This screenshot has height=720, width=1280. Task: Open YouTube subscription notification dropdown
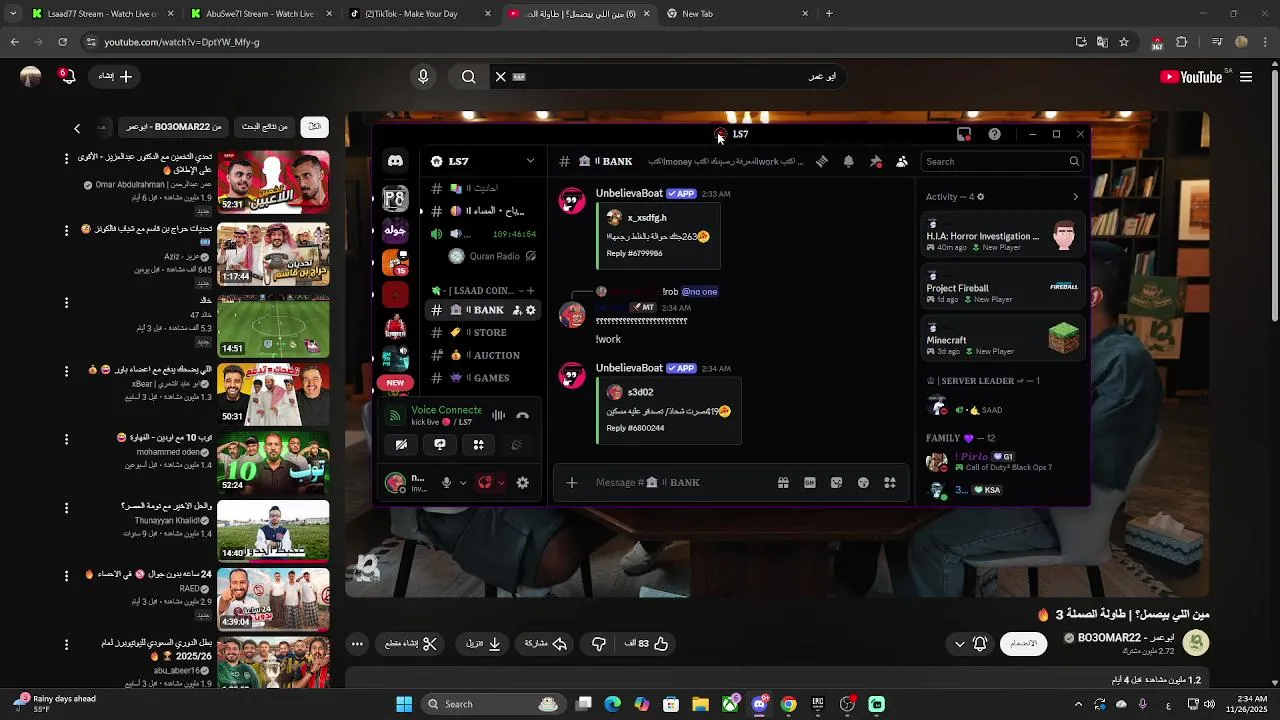pyautogui.click(x=970, y=644)
